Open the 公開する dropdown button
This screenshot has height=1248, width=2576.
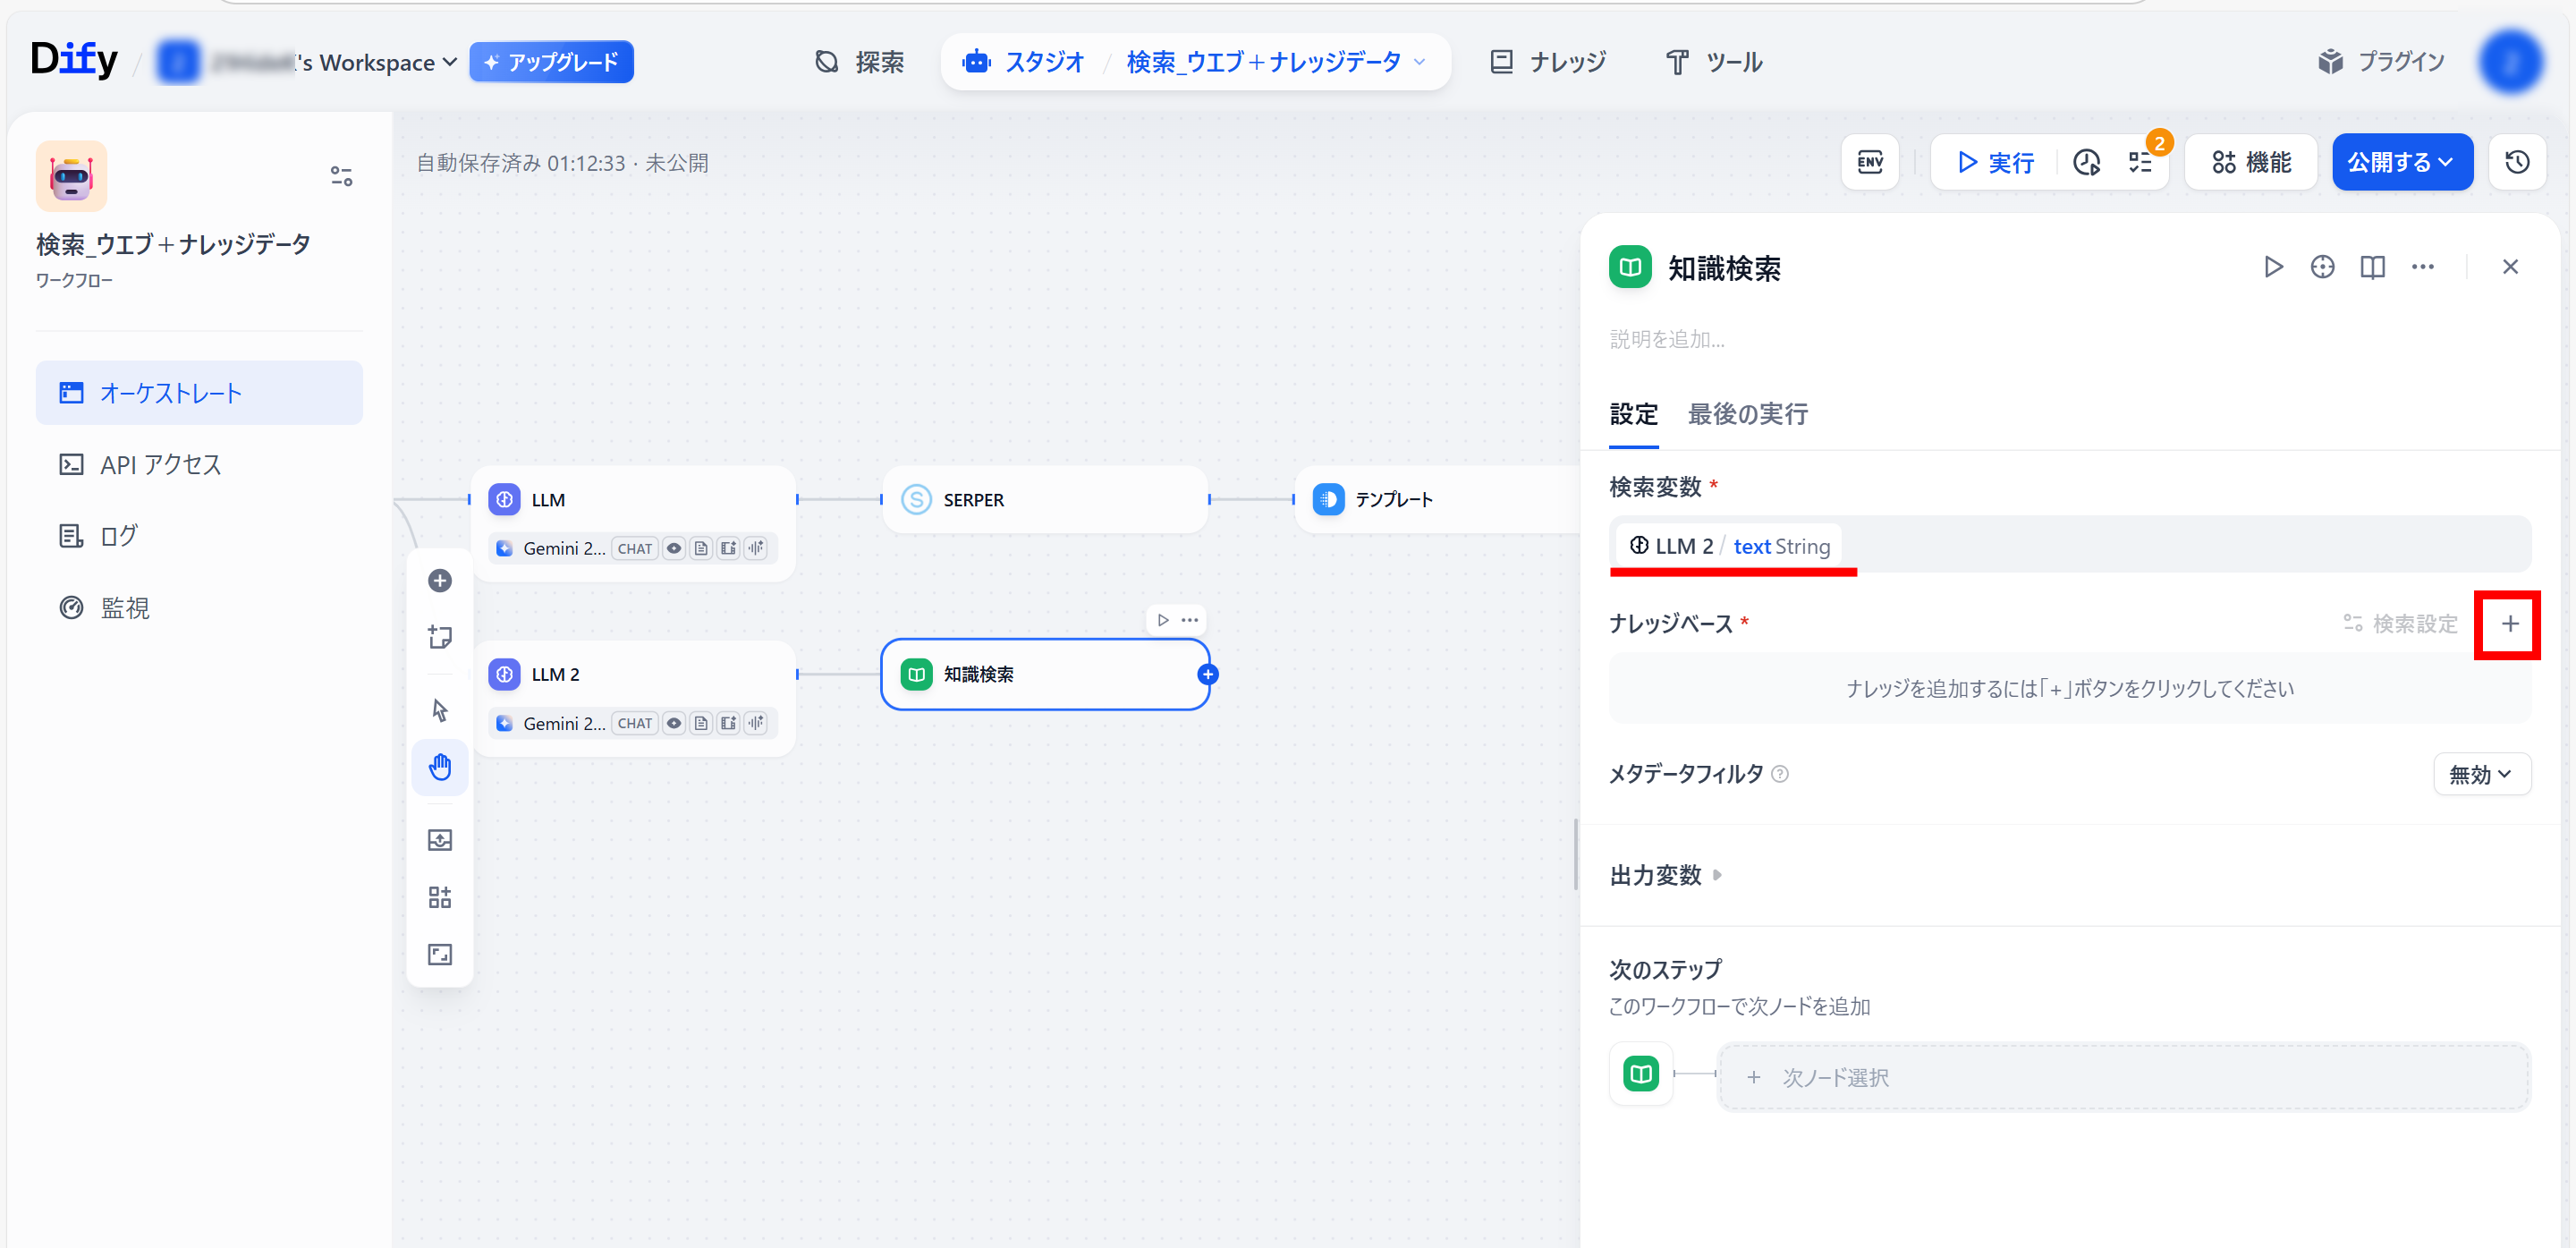(x=2401, y=162)
